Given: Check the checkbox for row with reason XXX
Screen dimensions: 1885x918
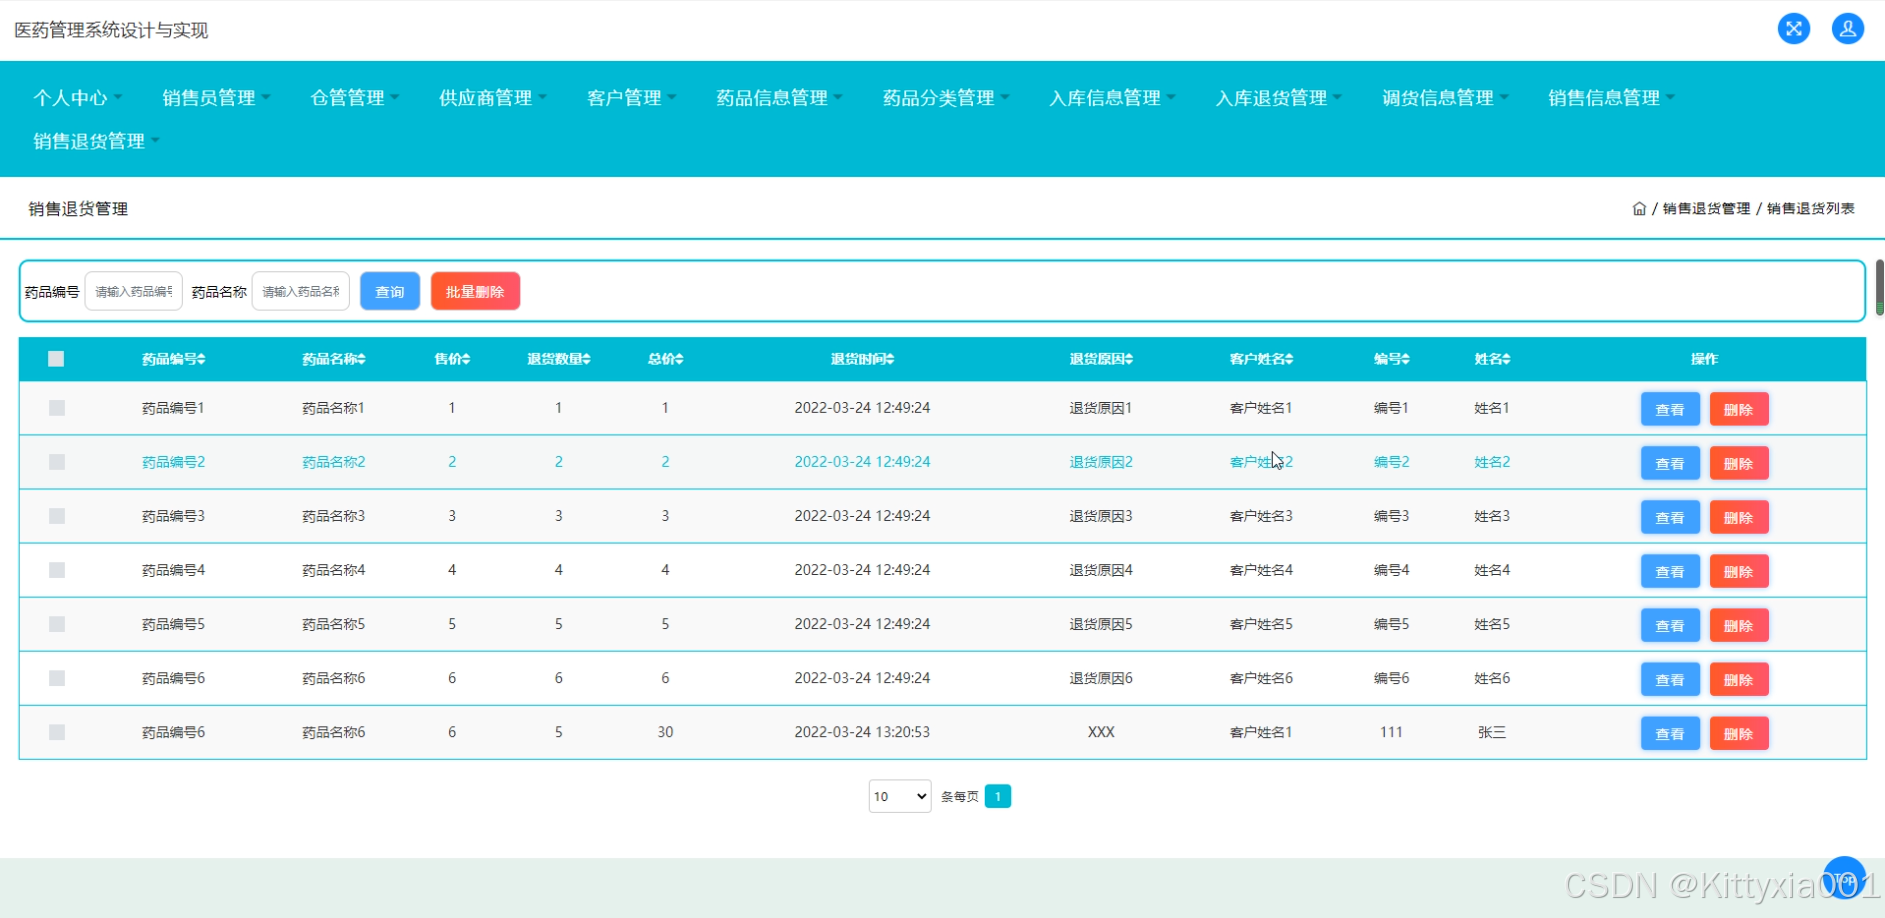Looking at the screenshot, I should coord(57,732).
